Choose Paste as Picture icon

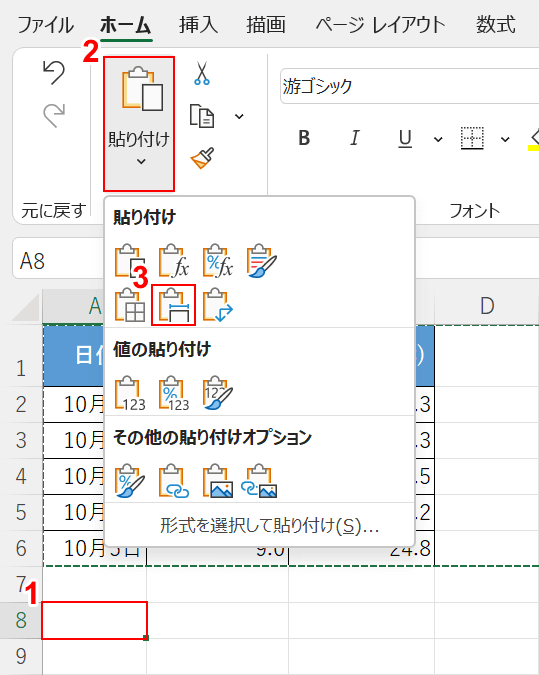click(x=218, y=481)
